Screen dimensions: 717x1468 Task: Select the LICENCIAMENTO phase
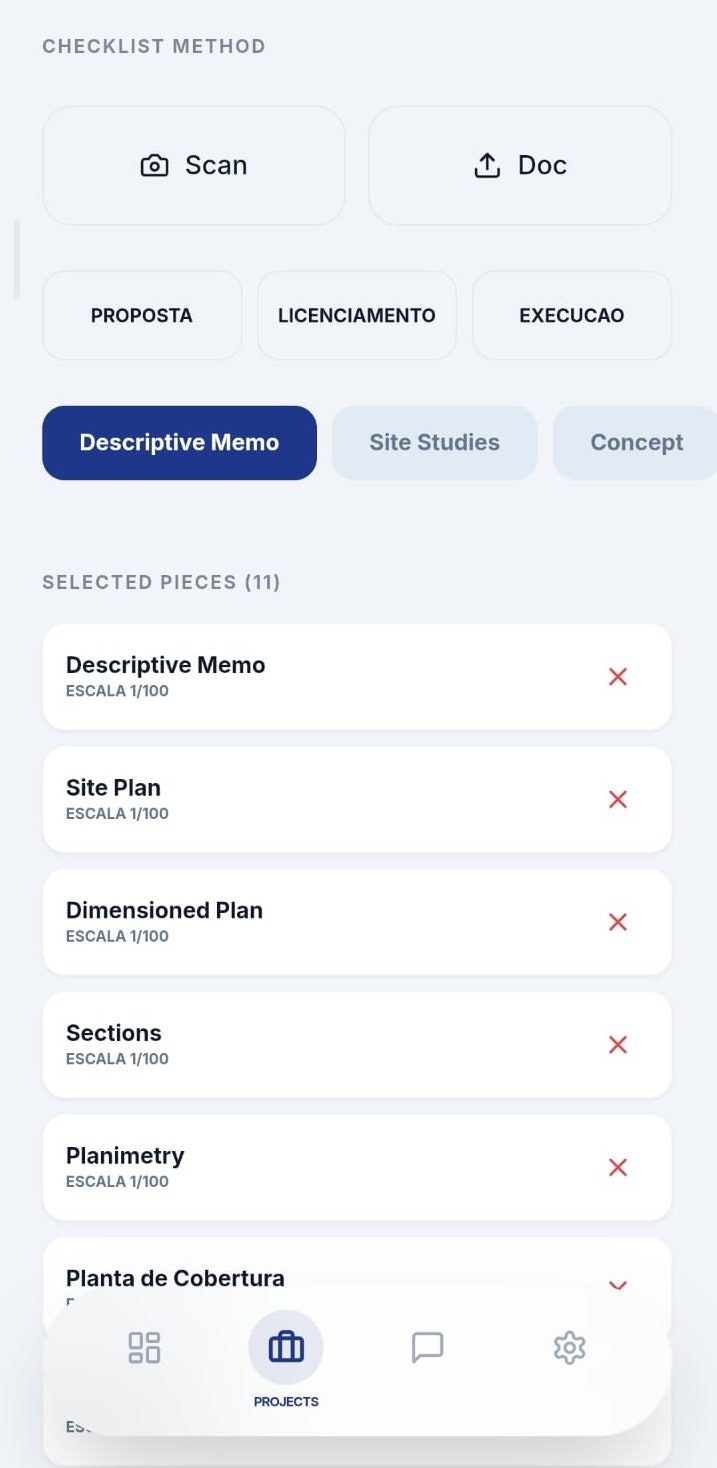pos(356,315)
